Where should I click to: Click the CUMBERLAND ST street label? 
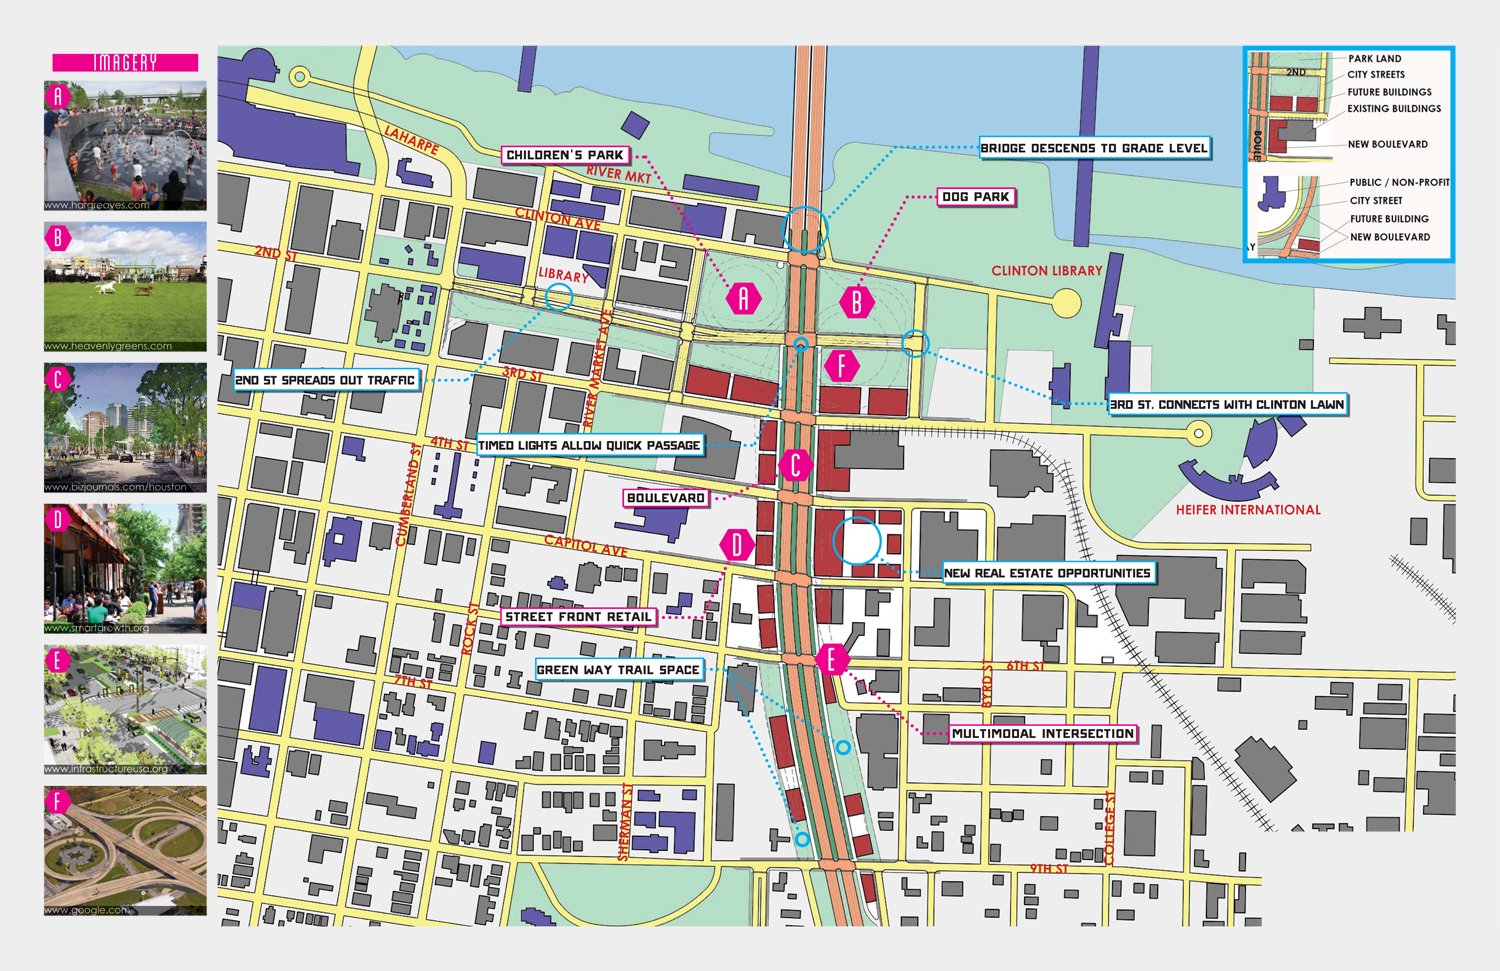coord(409,496)
